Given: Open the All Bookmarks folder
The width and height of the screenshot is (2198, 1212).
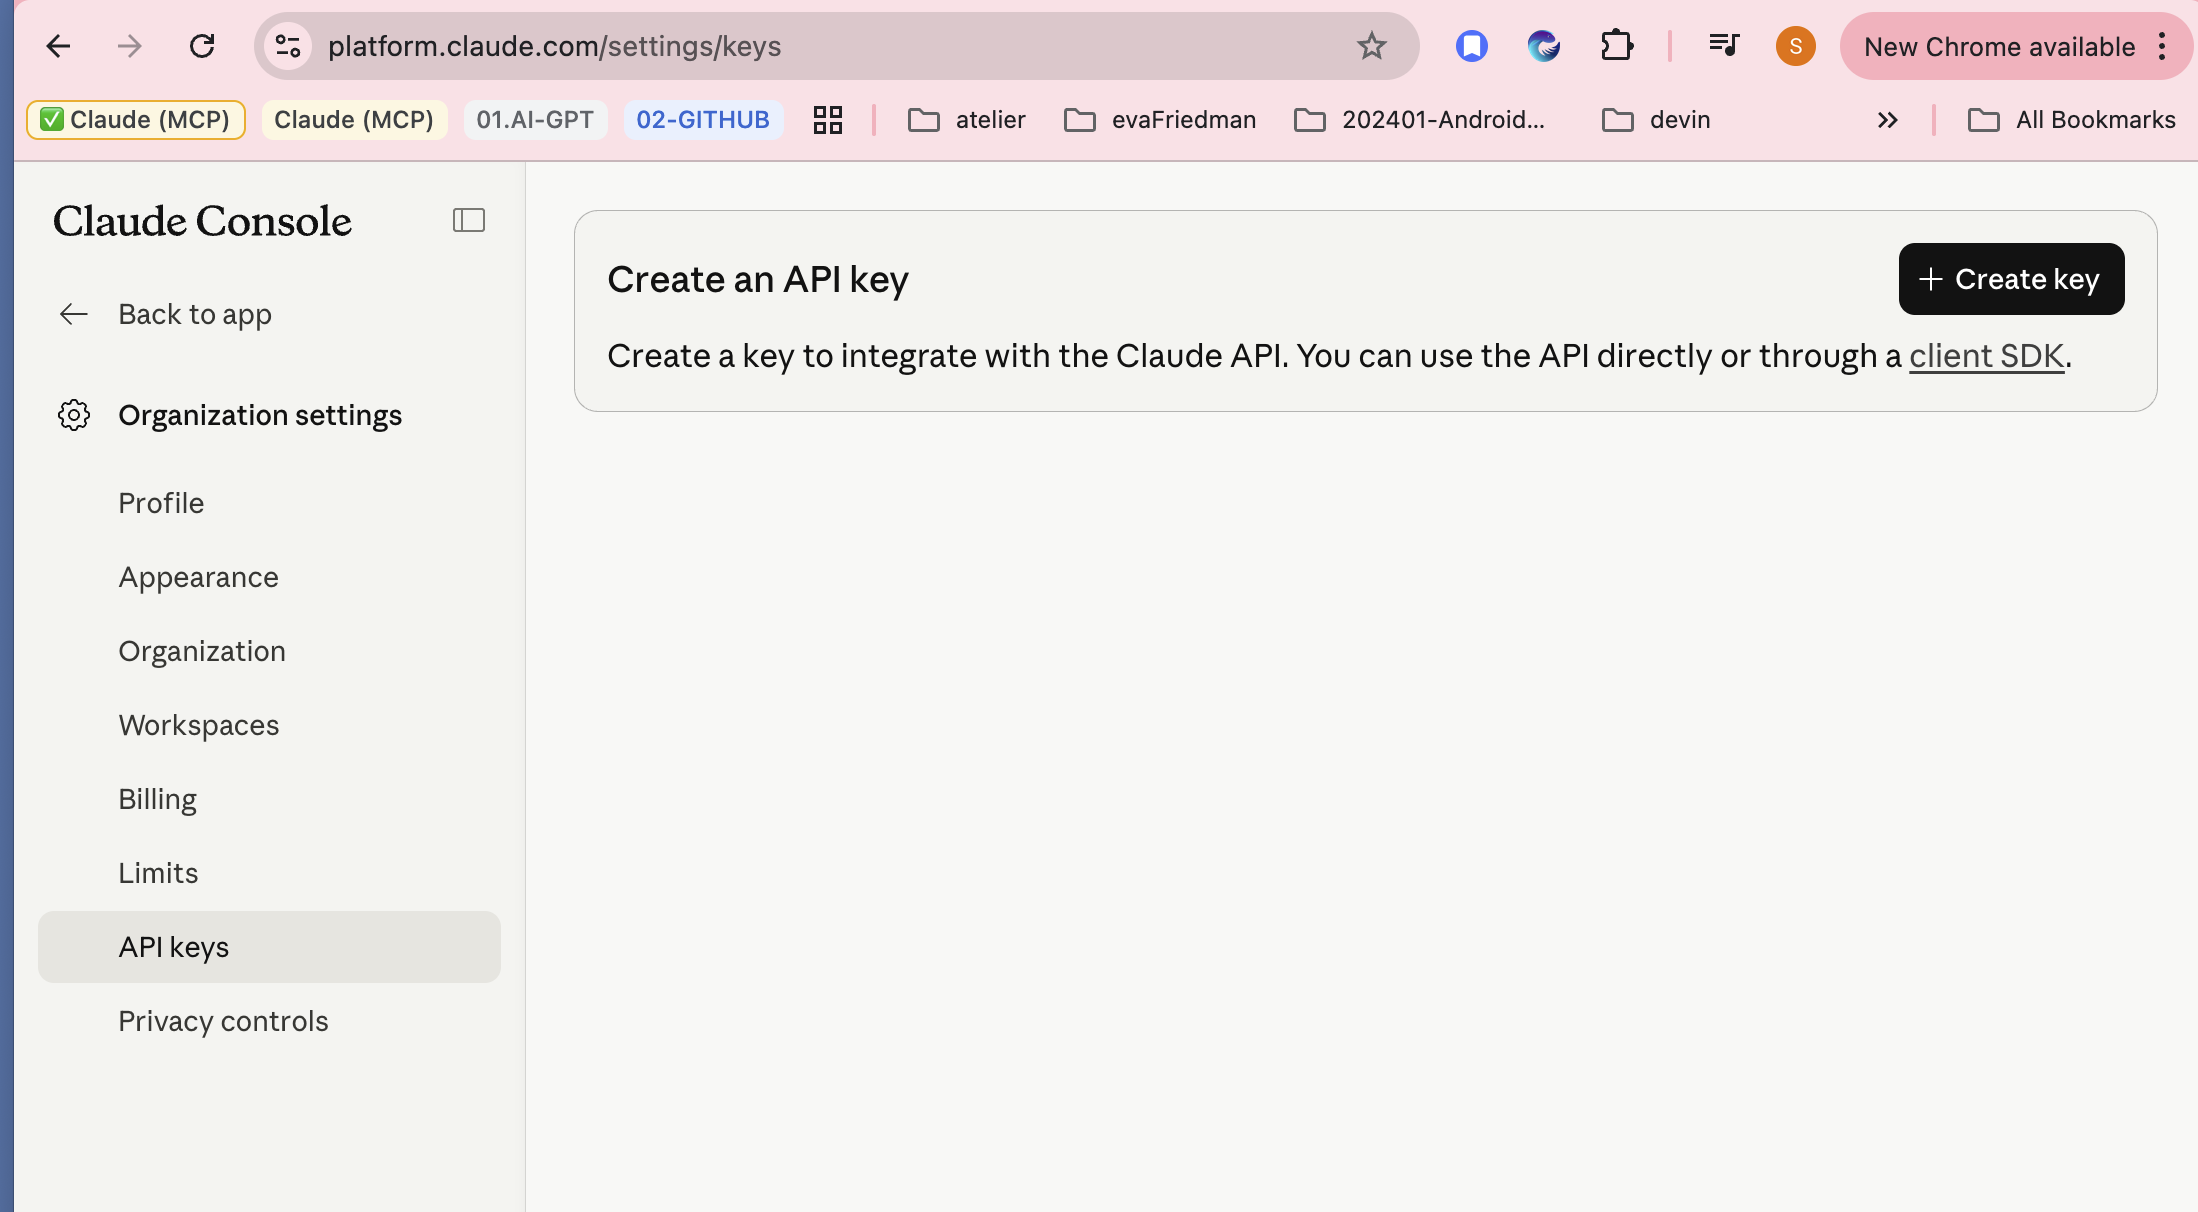Looking at the screenshot, I should (2071, 120).
